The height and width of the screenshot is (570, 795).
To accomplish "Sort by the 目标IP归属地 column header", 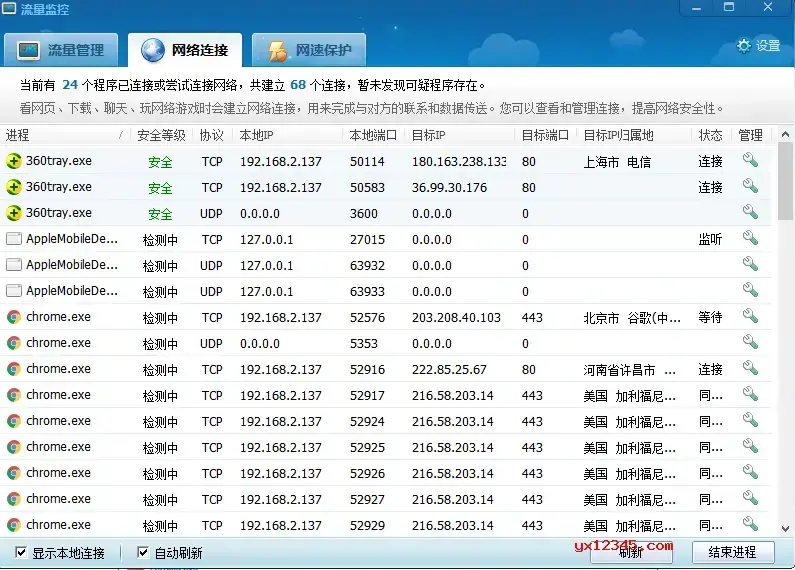I will (635, 135).
